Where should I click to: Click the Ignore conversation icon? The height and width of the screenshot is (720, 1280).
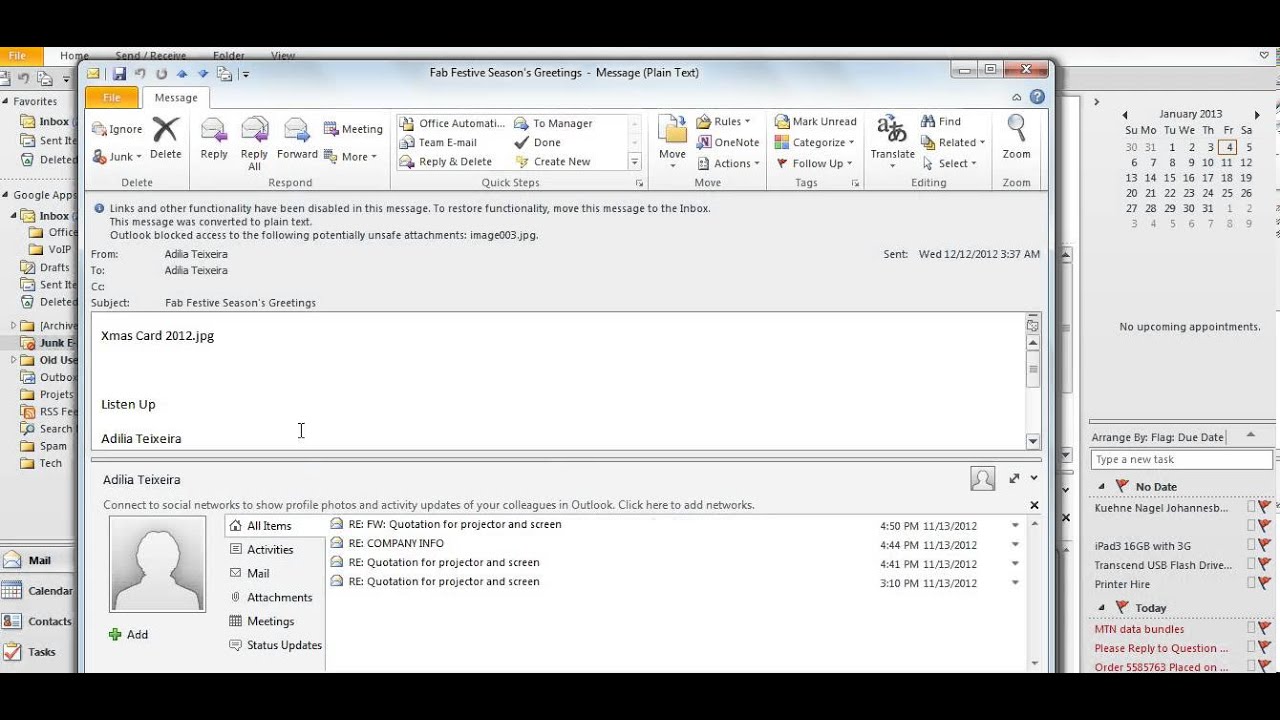click(100, 129)
